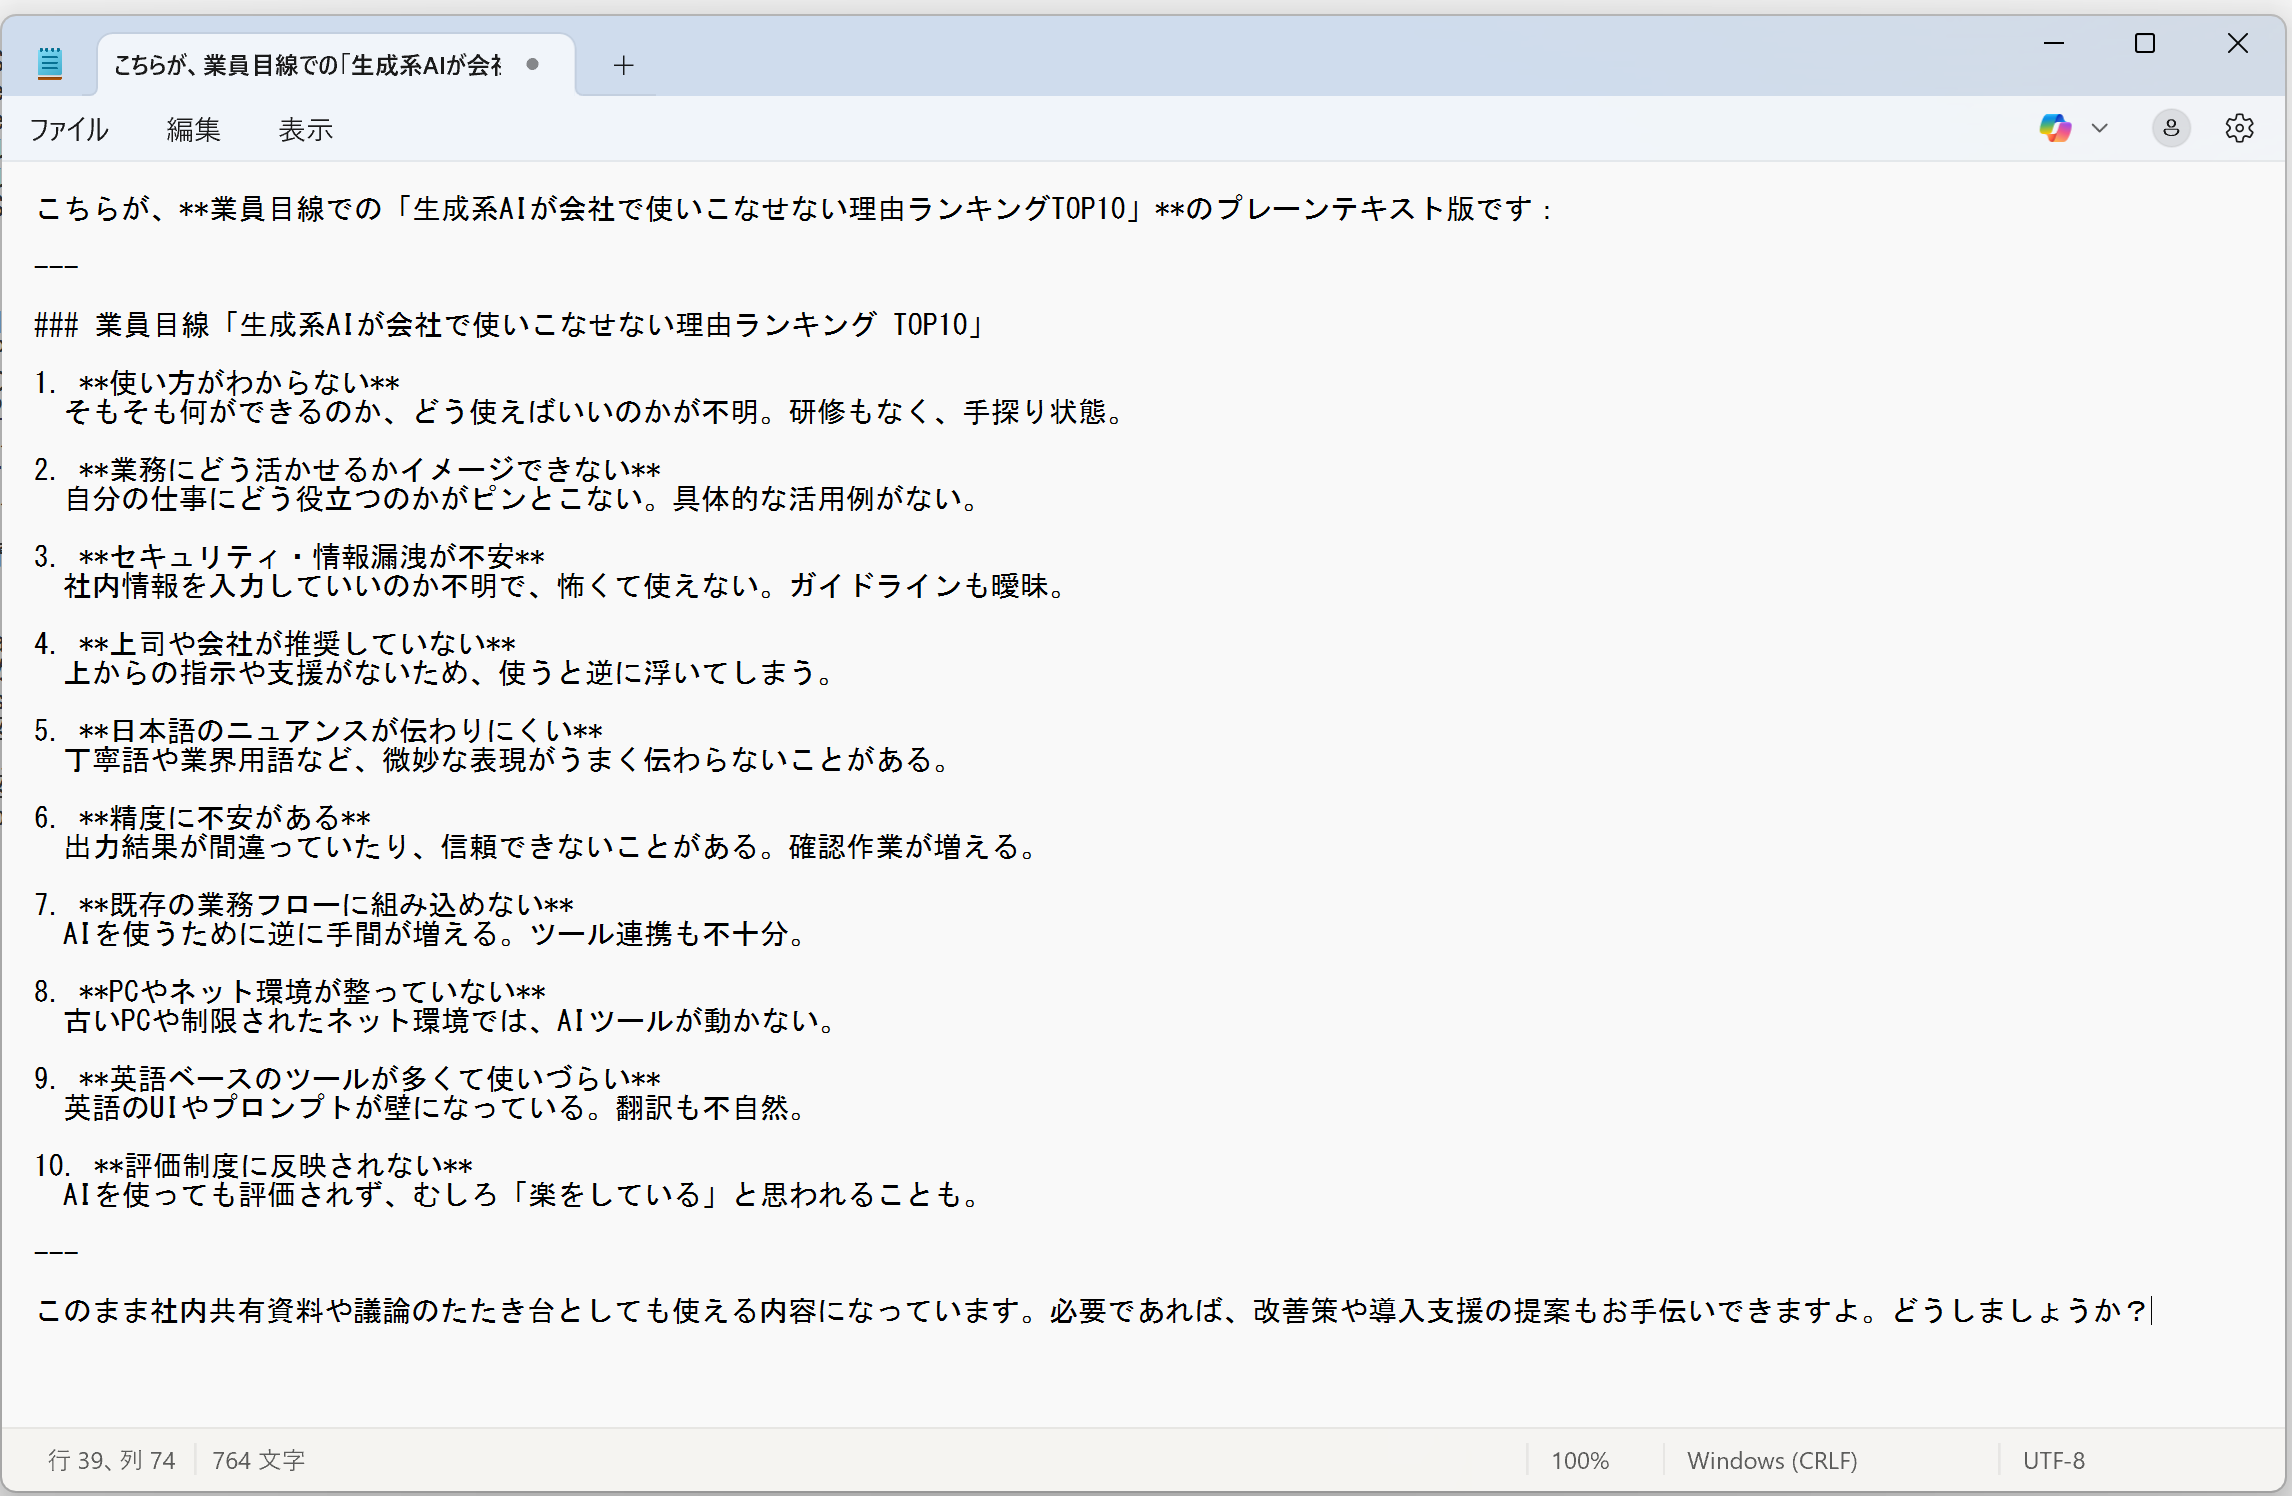Viewport: 2292px width, 1496px height.
Task: Click the Notepad icon in the title bar
Action: (50, 63)
